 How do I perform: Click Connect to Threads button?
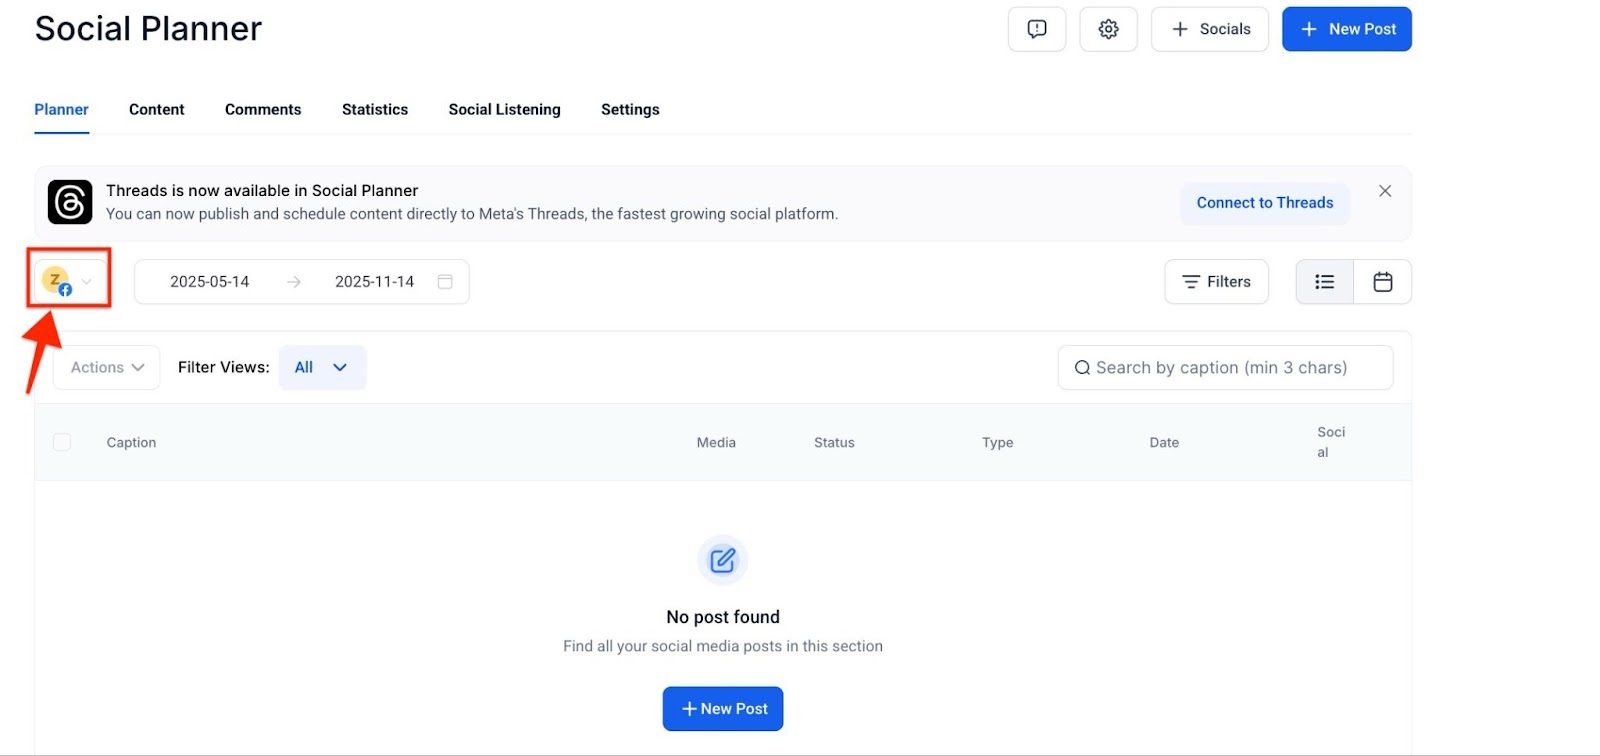coord(1264,203)
